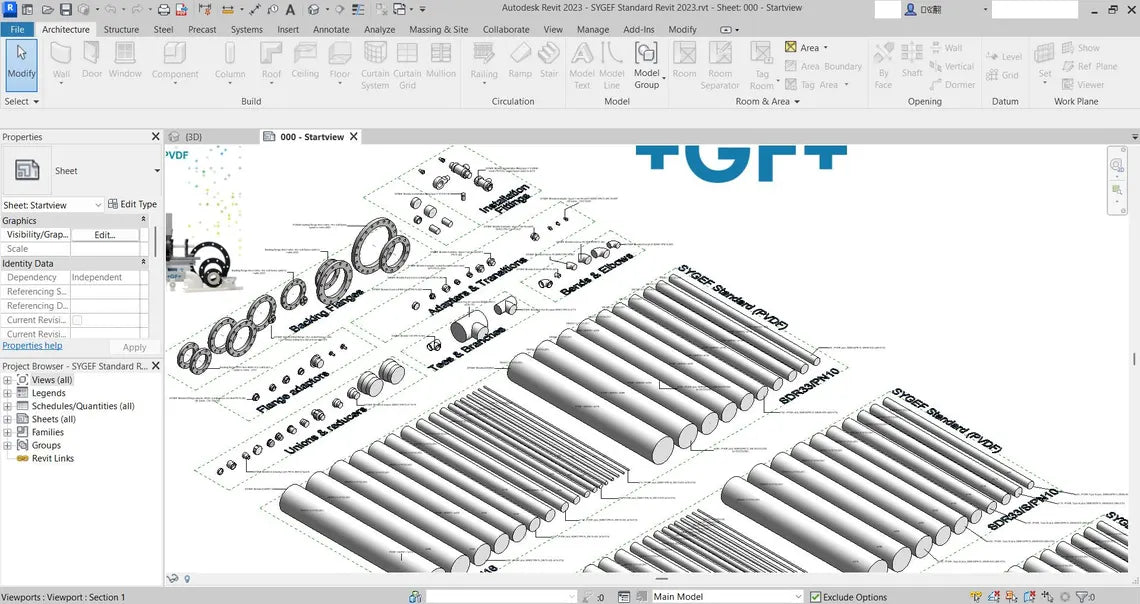Viewport: 1140px width, 604px height.
Task: Toggle the Exclude Options checkbox
Action: coord(816,597)
